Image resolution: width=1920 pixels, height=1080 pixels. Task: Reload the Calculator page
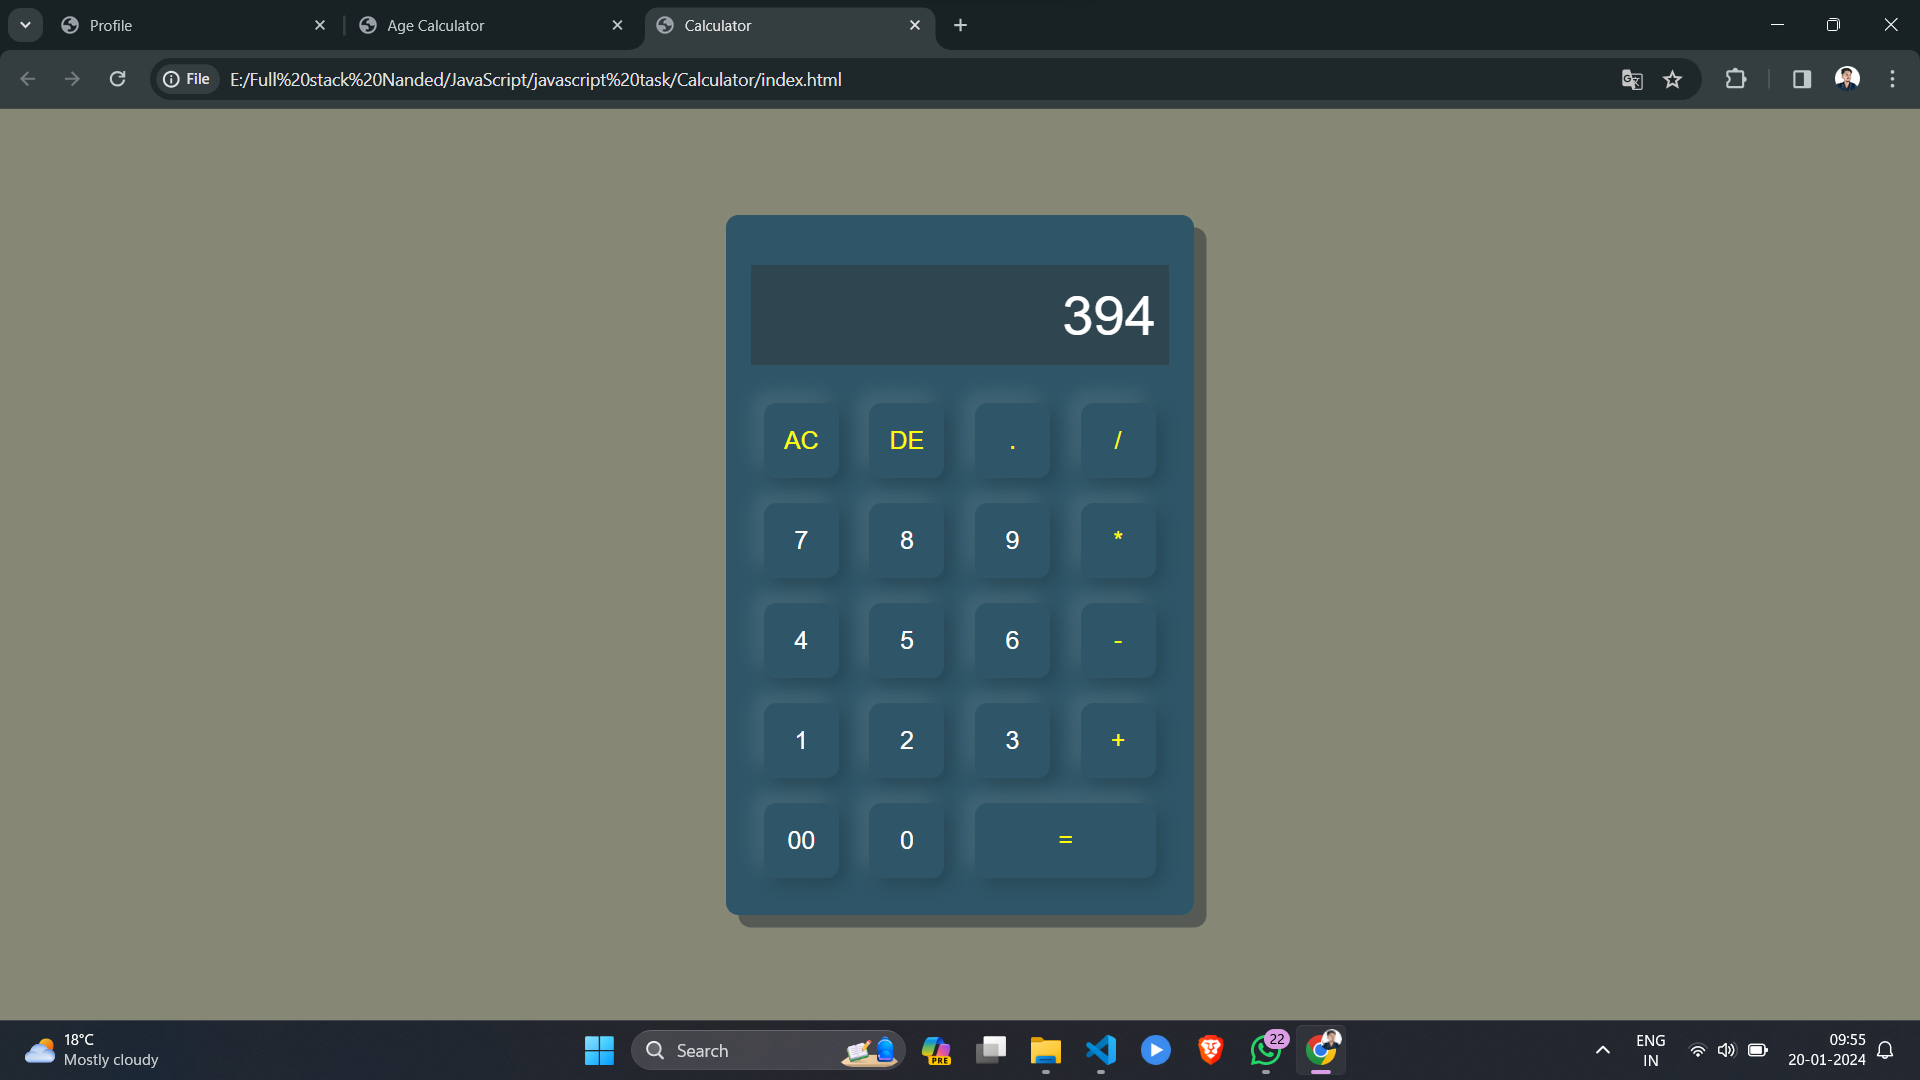click(x=117, y=79)
